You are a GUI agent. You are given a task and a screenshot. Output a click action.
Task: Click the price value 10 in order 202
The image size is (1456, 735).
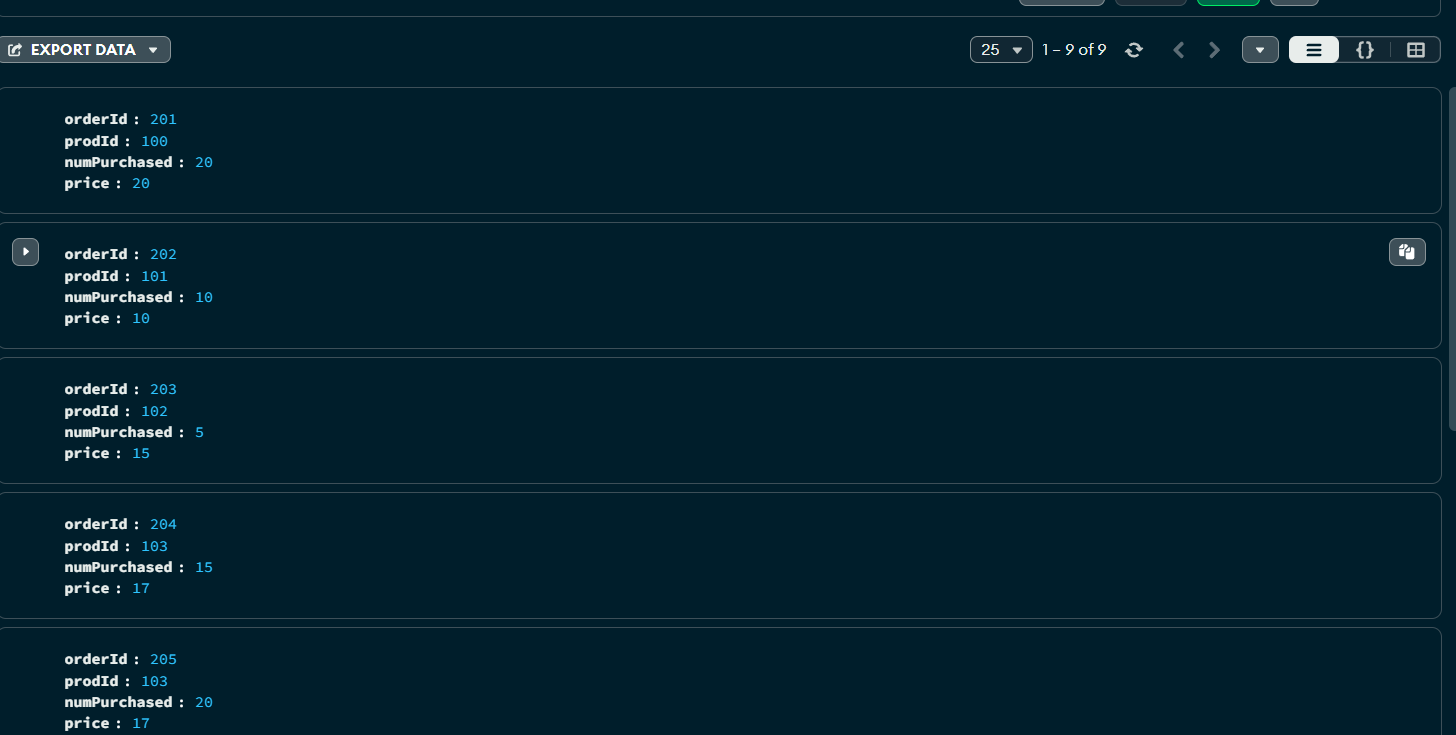pos(141,318)
